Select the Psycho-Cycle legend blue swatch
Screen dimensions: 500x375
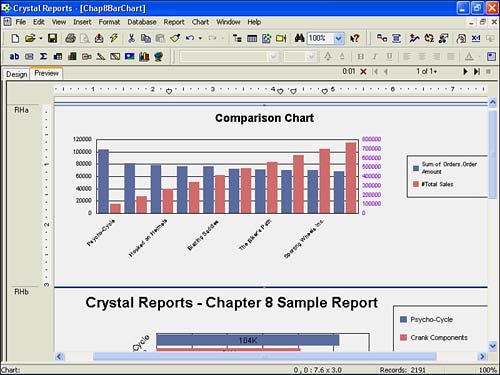(x=403, y=319)
